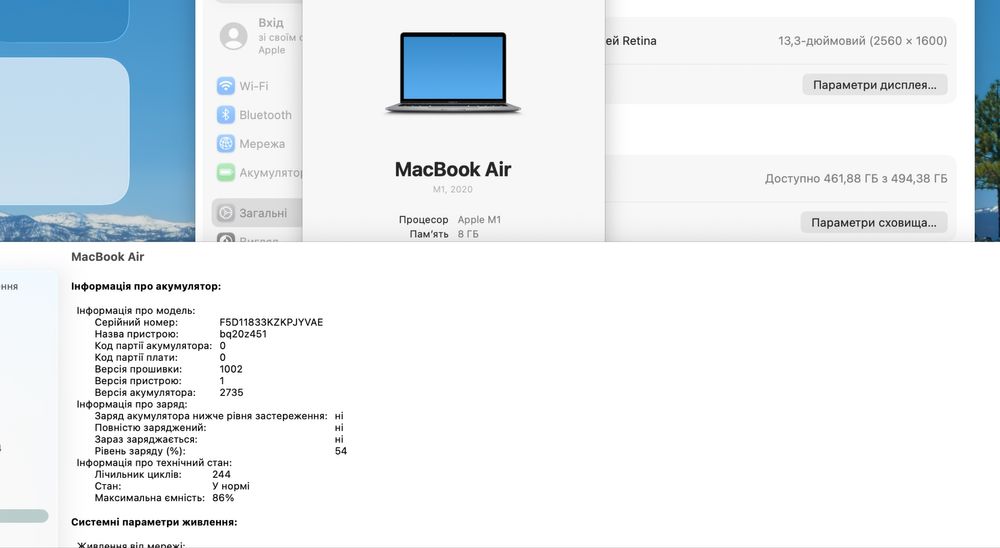Click serial number F5D11833KZKPJYVAE

[271, 322]
